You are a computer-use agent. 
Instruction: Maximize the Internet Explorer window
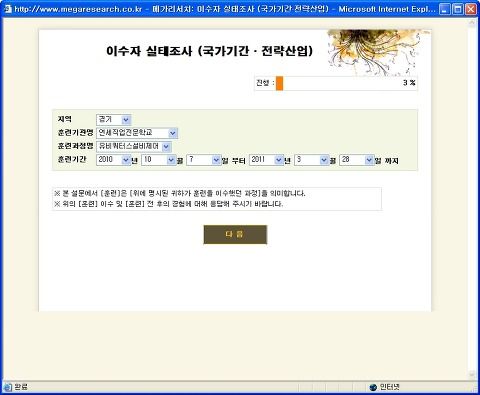(x=458, y=9)
